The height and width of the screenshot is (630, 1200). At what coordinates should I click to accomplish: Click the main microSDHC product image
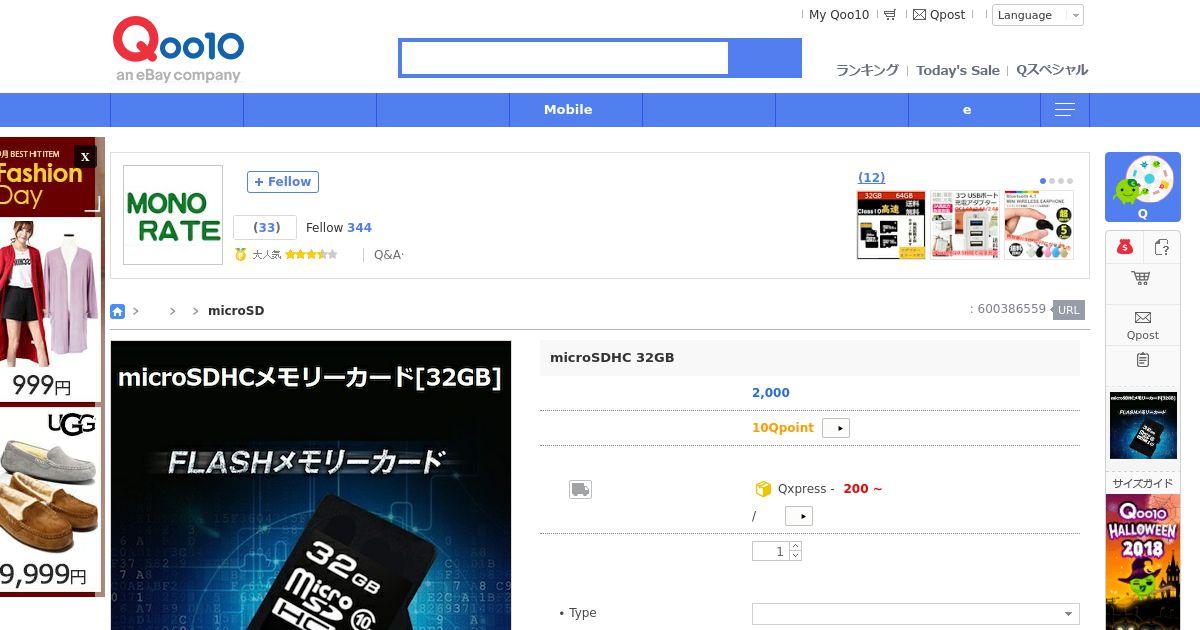(311, 486)
